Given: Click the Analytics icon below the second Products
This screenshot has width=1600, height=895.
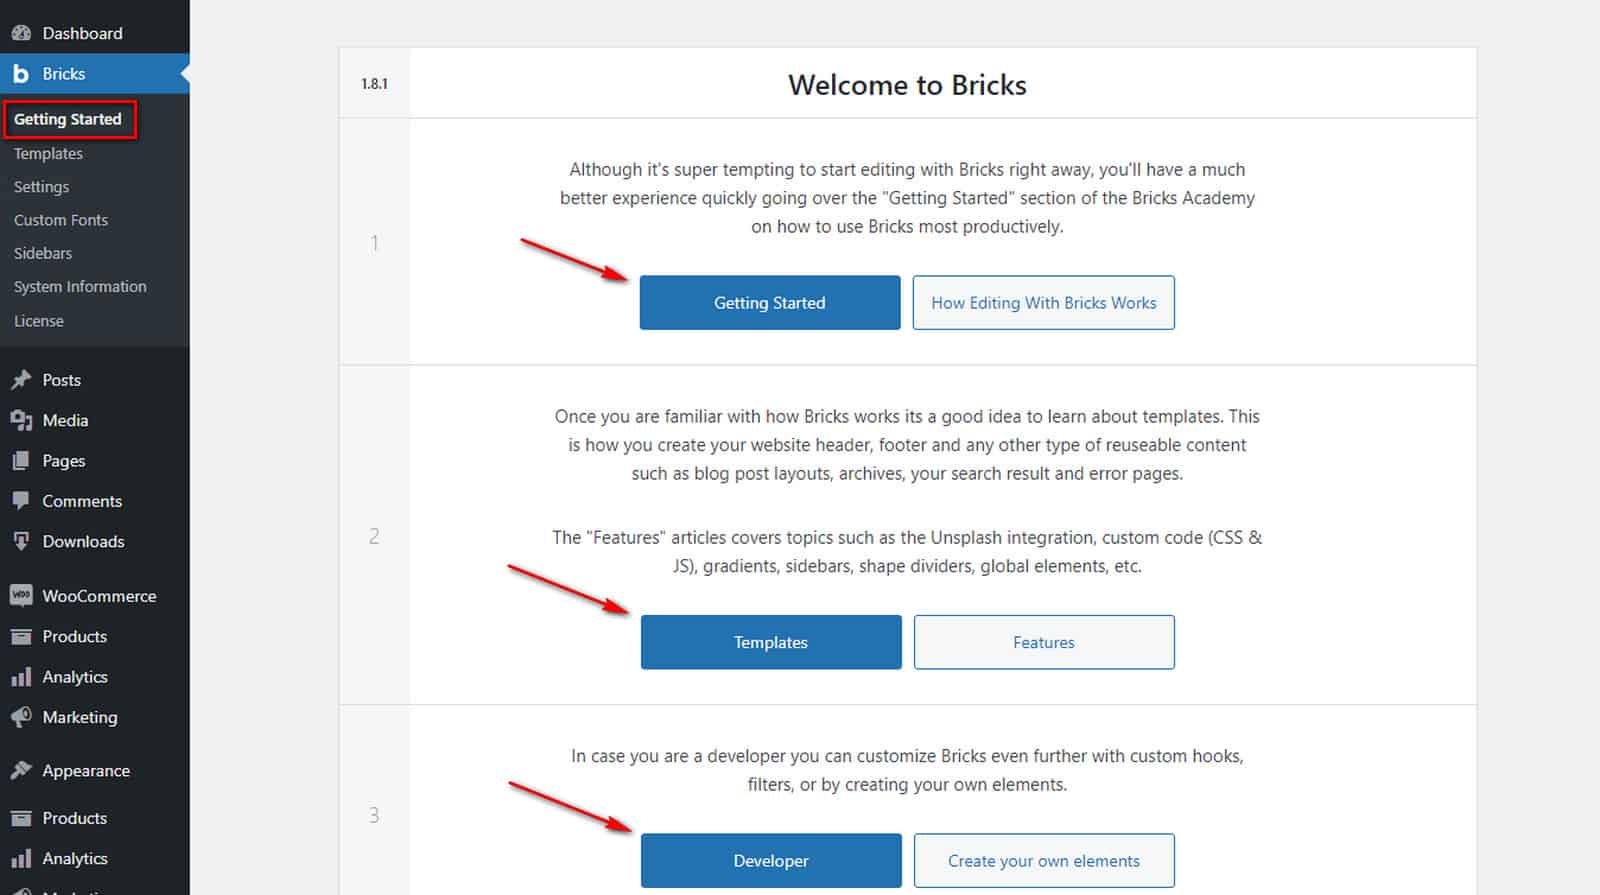Looking at the screenshot, I should click(21, 858).
